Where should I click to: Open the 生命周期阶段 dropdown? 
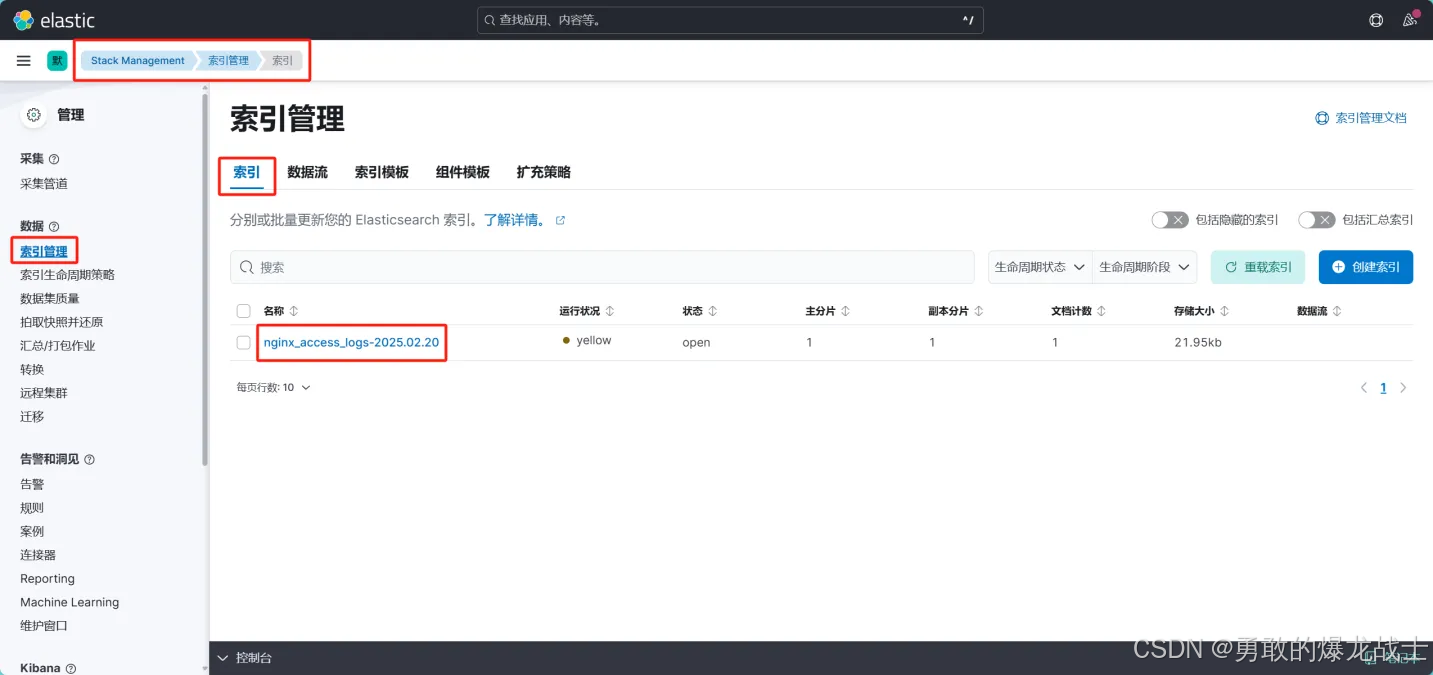click(x=1144, y=267)
